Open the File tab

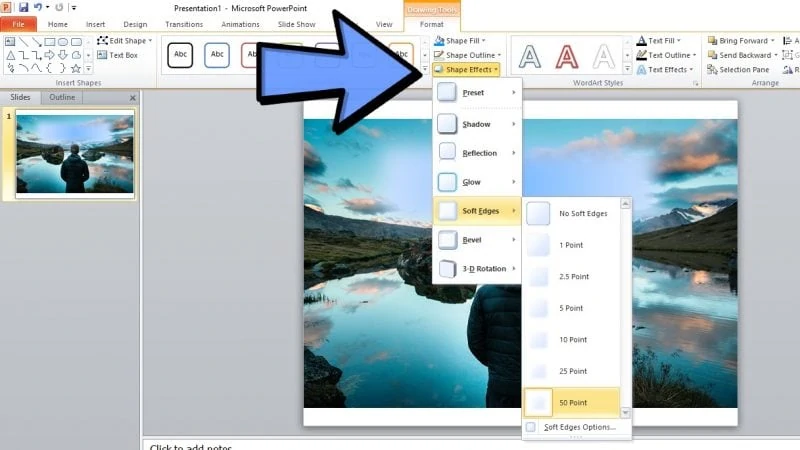click(18, 24)
